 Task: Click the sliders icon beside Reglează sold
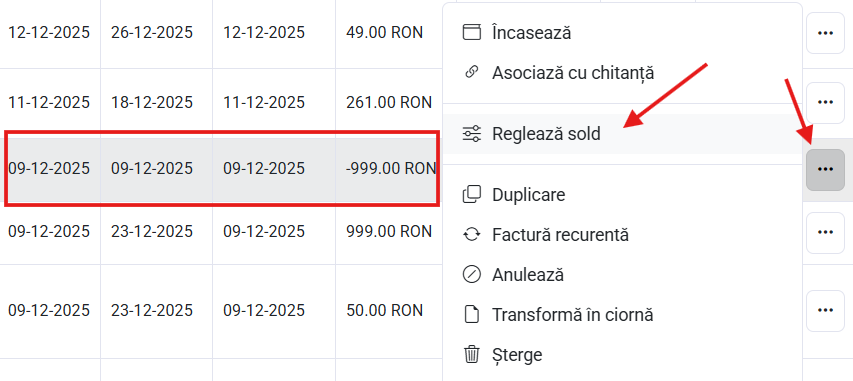472,133
